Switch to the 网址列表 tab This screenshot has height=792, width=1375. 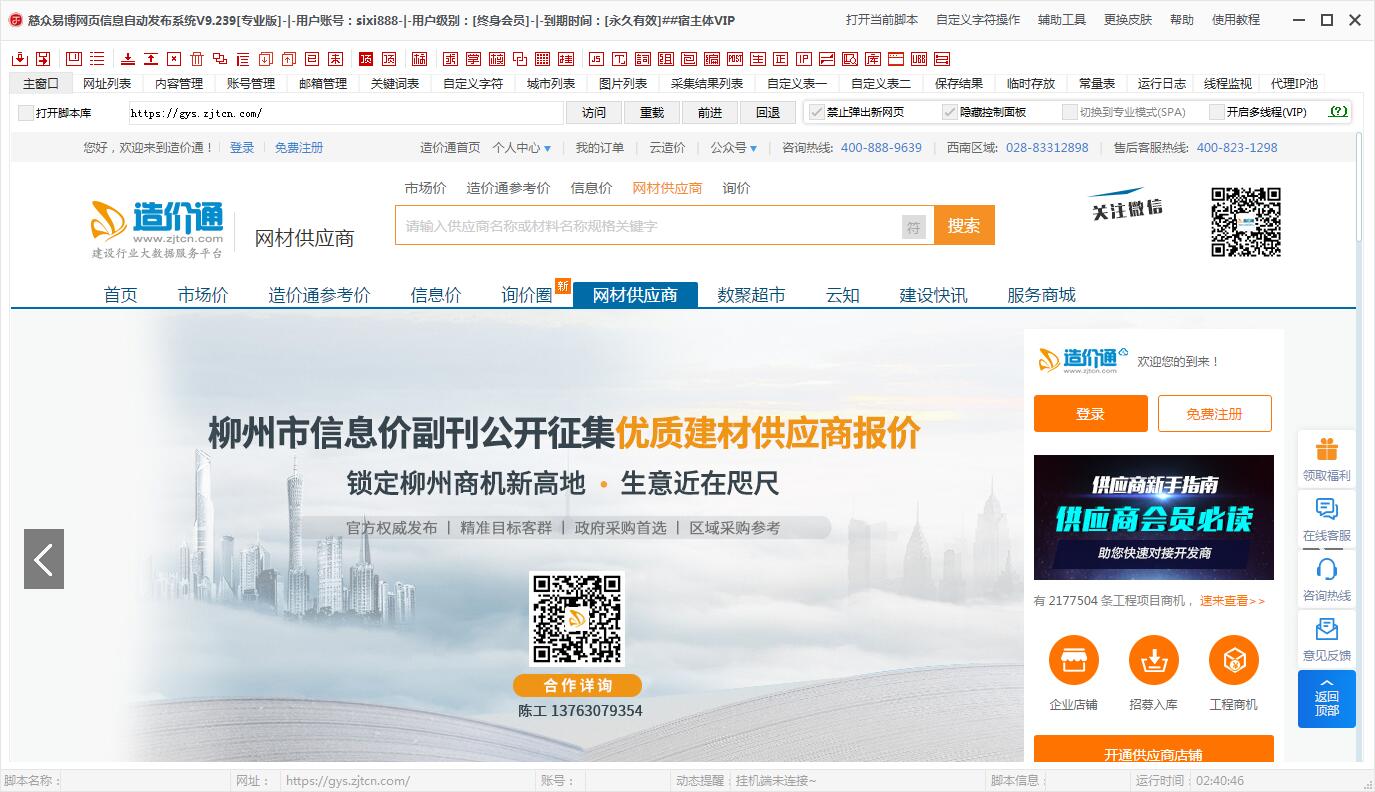(107, 83)
